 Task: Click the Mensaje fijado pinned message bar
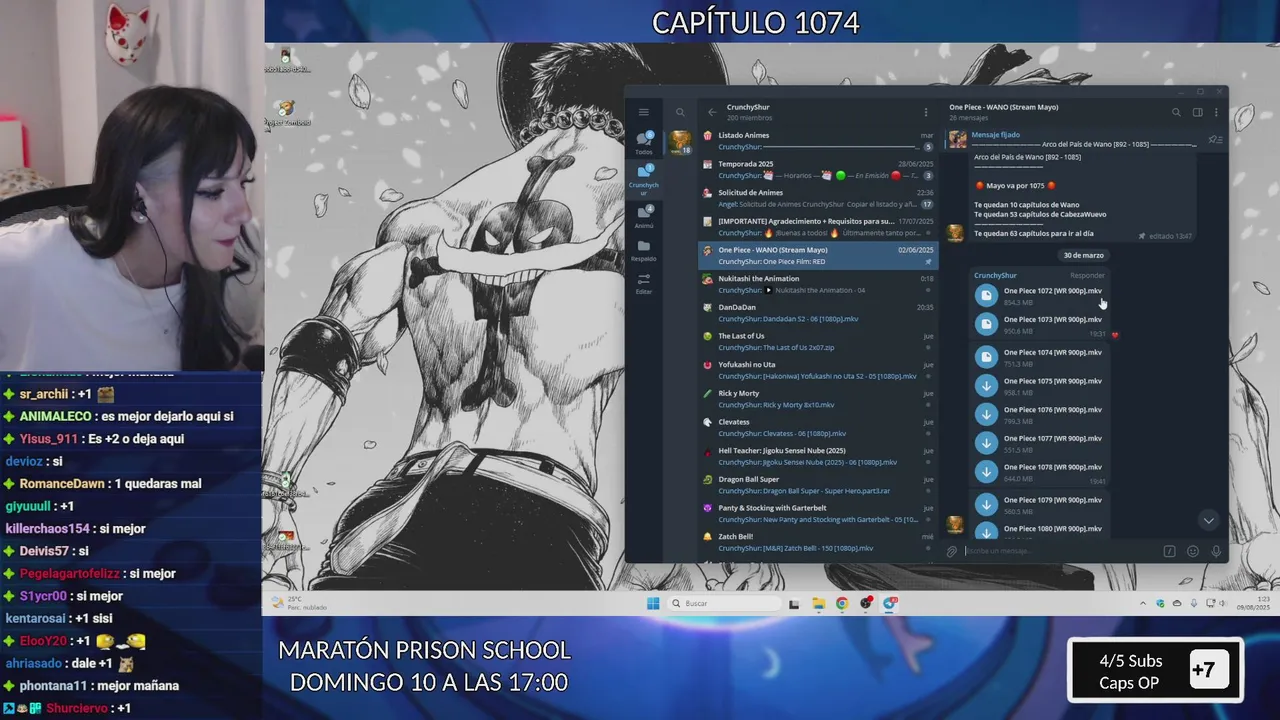click(x=1075, y=139)
